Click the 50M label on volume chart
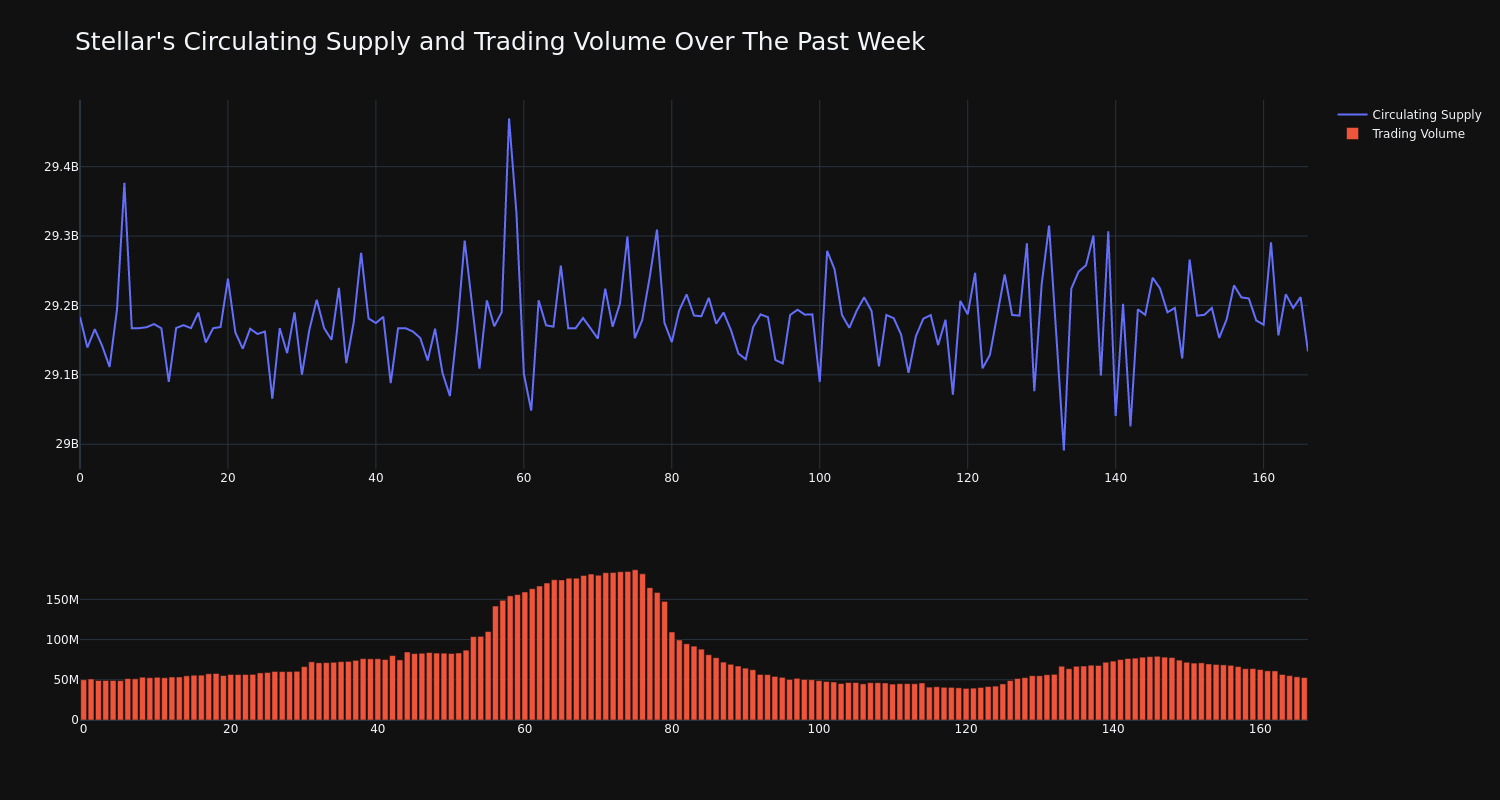The width and height of the screenshot is (1500, 800). 65,680
